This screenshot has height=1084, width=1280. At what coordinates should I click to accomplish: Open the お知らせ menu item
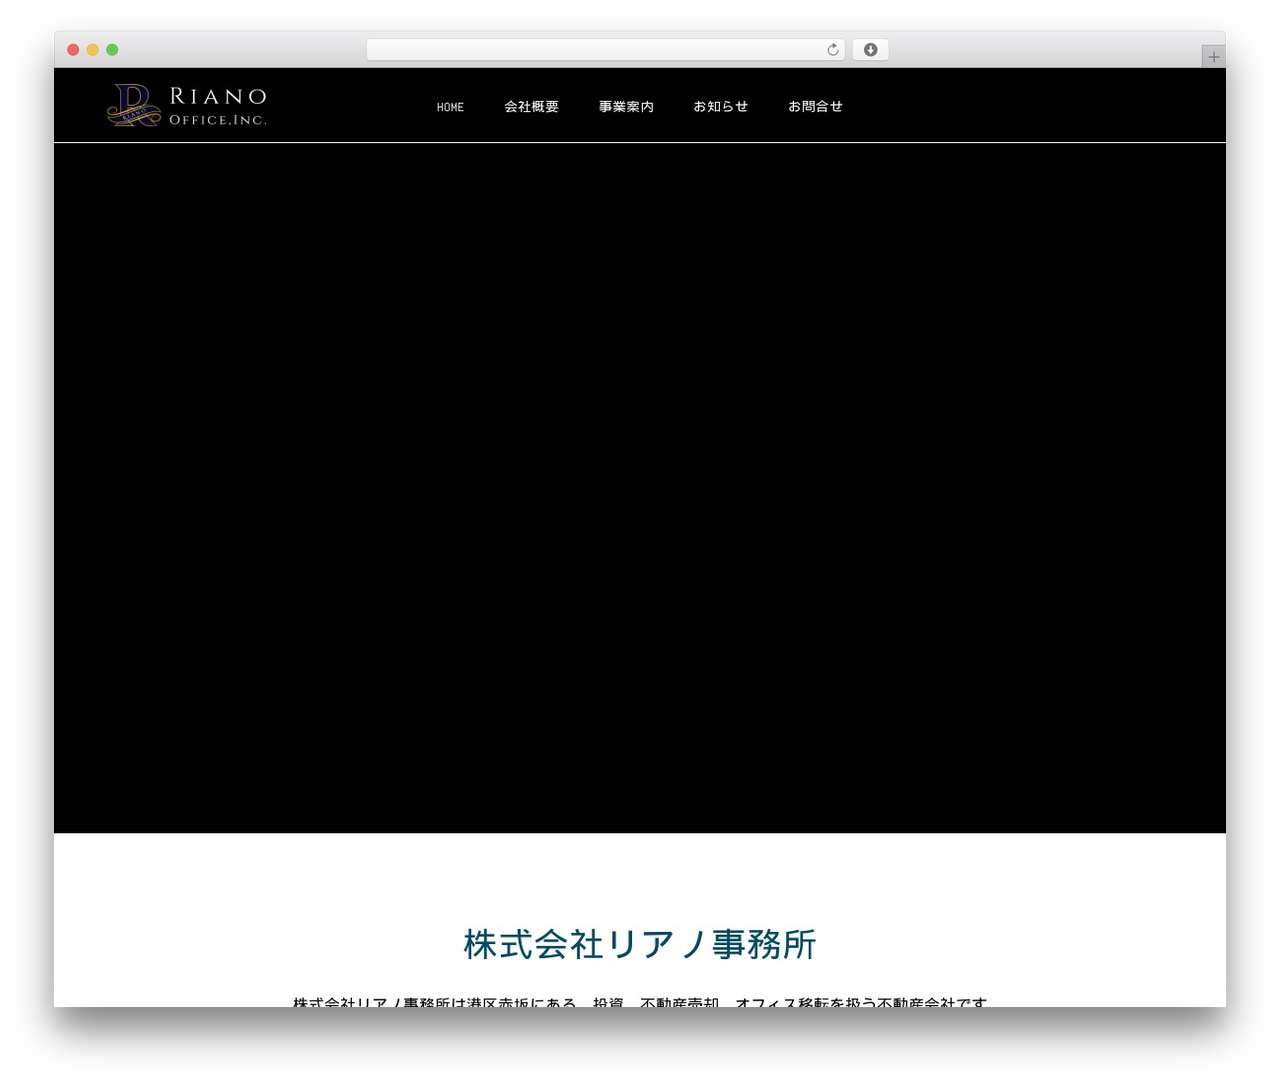pos(721,107)
